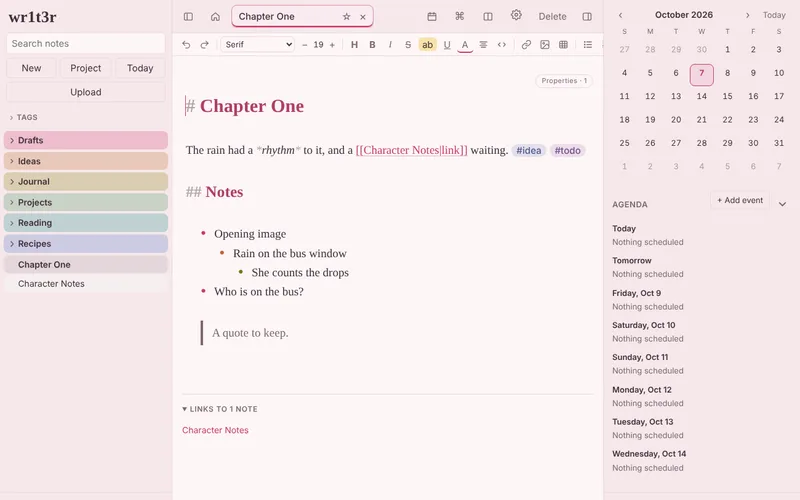Collapse LINKS TO 1 NOTE section

coord(220,409)
